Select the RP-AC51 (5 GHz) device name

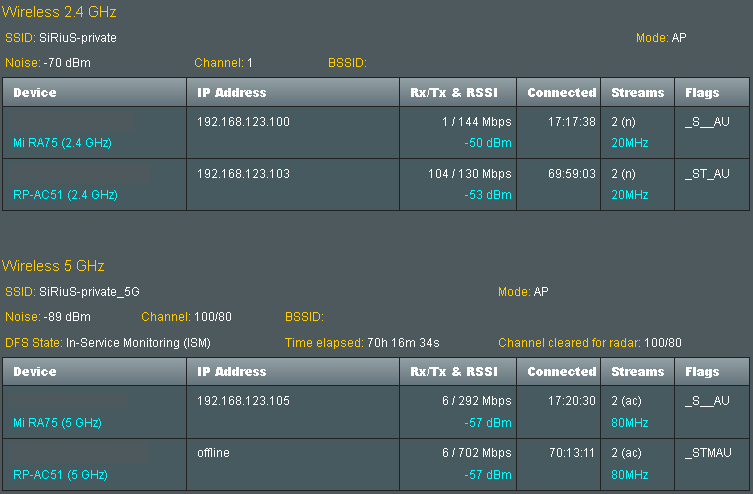coord(61,474)
